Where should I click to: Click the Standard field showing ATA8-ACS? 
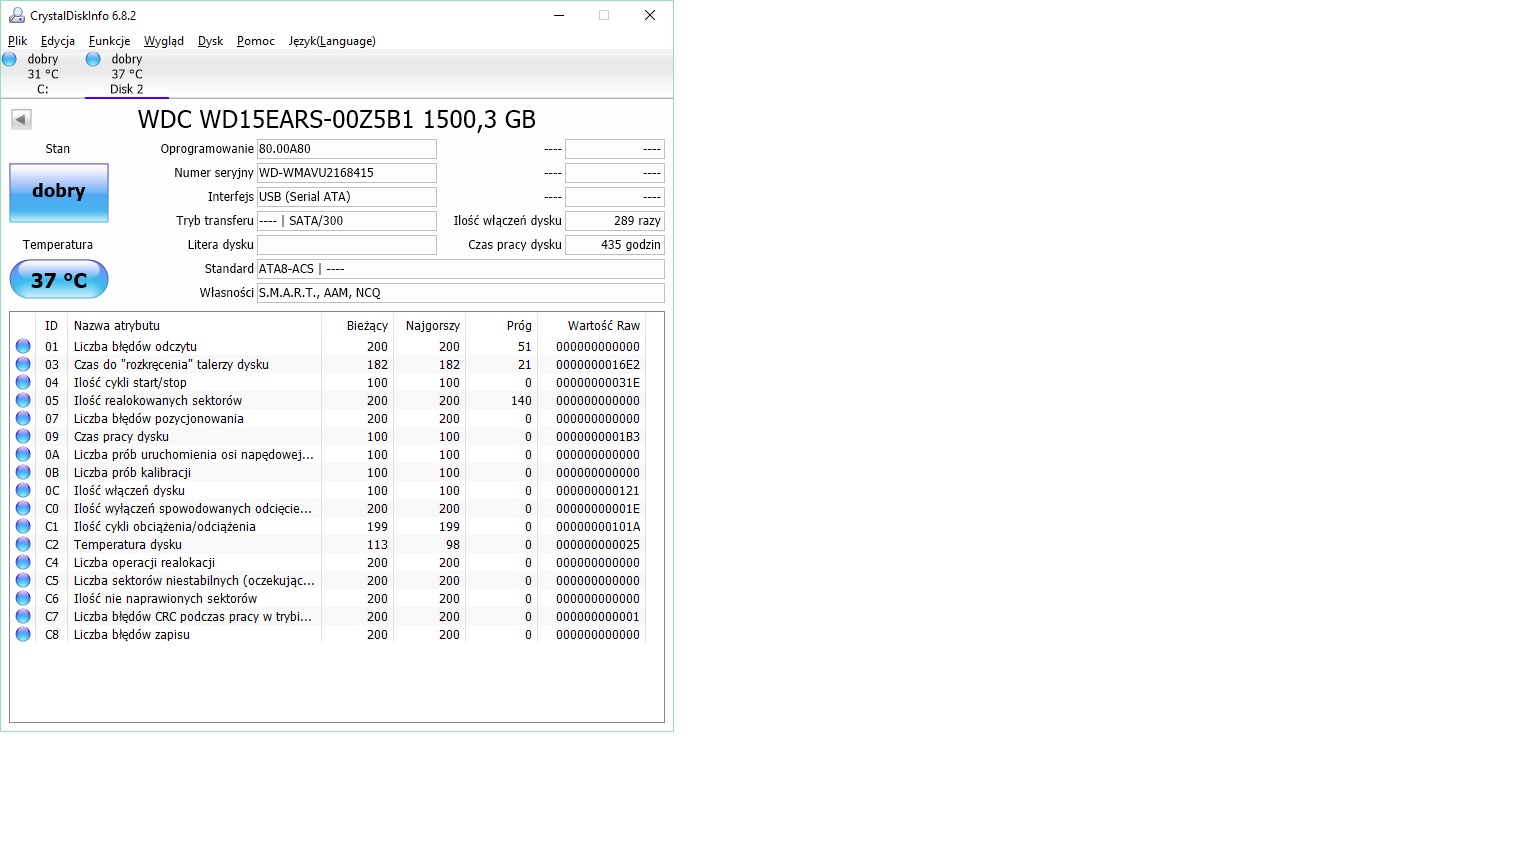click(461, 269)
